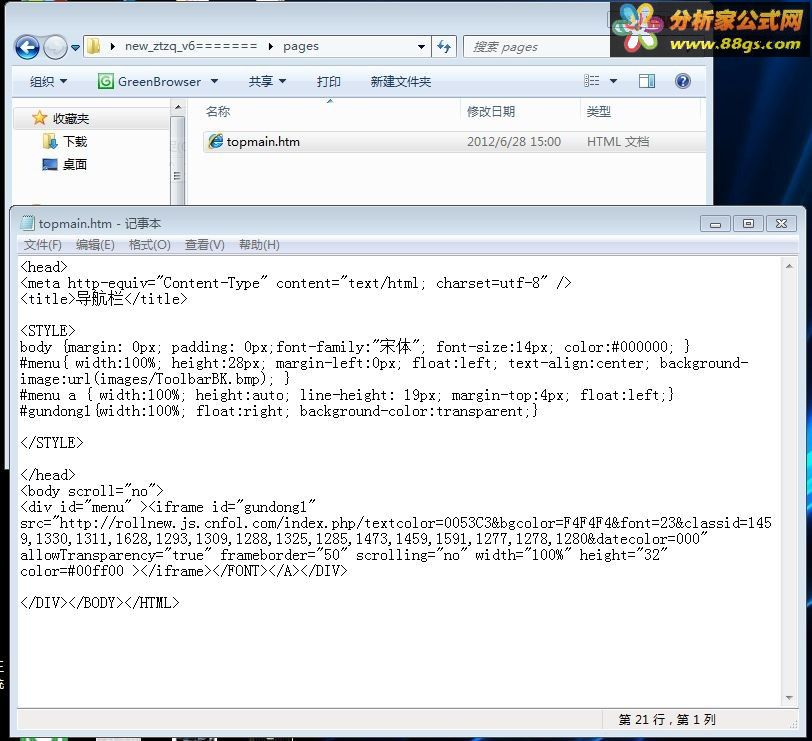Close the Notepad window
The height and width of the screenshot is (741, 812).
[x=781, y=224]
